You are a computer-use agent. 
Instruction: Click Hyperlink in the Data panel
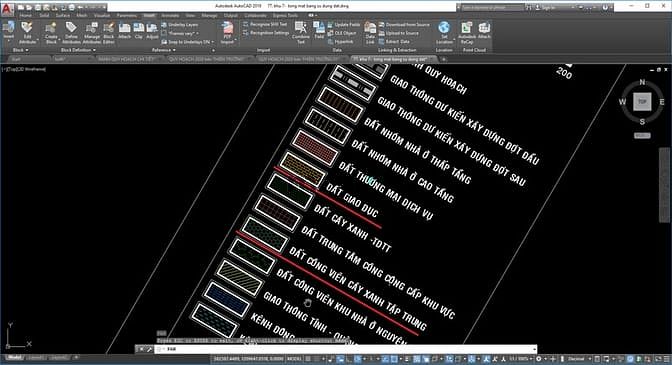pyautogui.click(x=341, y=42)
